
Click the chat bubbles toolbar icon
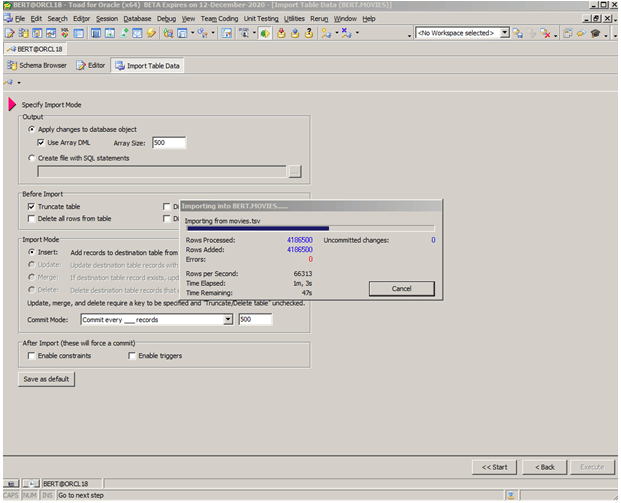click(581, 33)
